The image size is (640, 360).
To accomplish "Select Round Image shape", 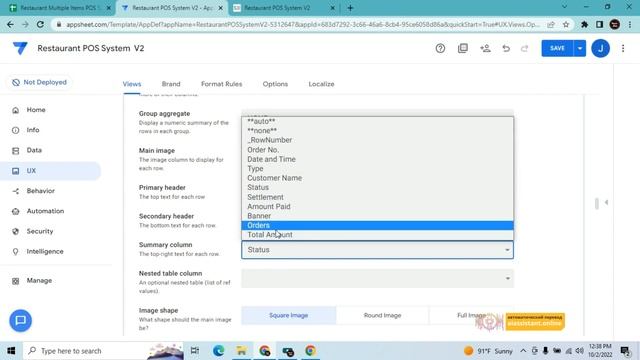I will pyautogui.click(x=382, y=316).
